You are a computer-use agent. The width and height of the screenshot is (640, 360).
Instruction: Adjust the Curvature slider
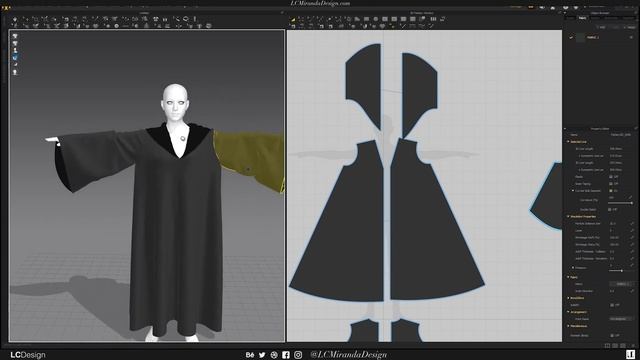[621, 203]
